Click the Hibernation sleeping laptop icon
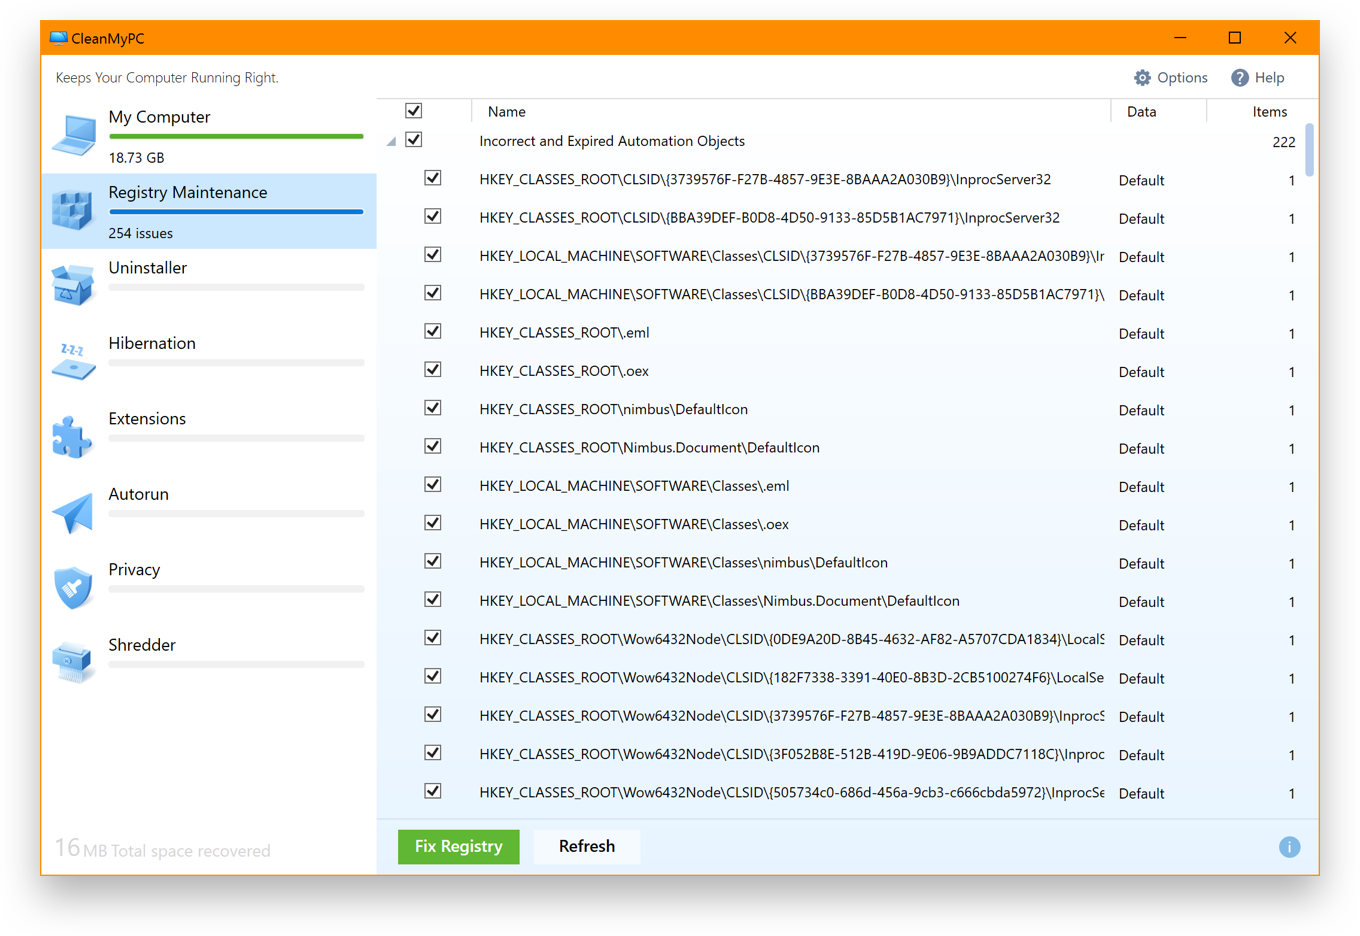1360x936 pixels. (73, 361)
